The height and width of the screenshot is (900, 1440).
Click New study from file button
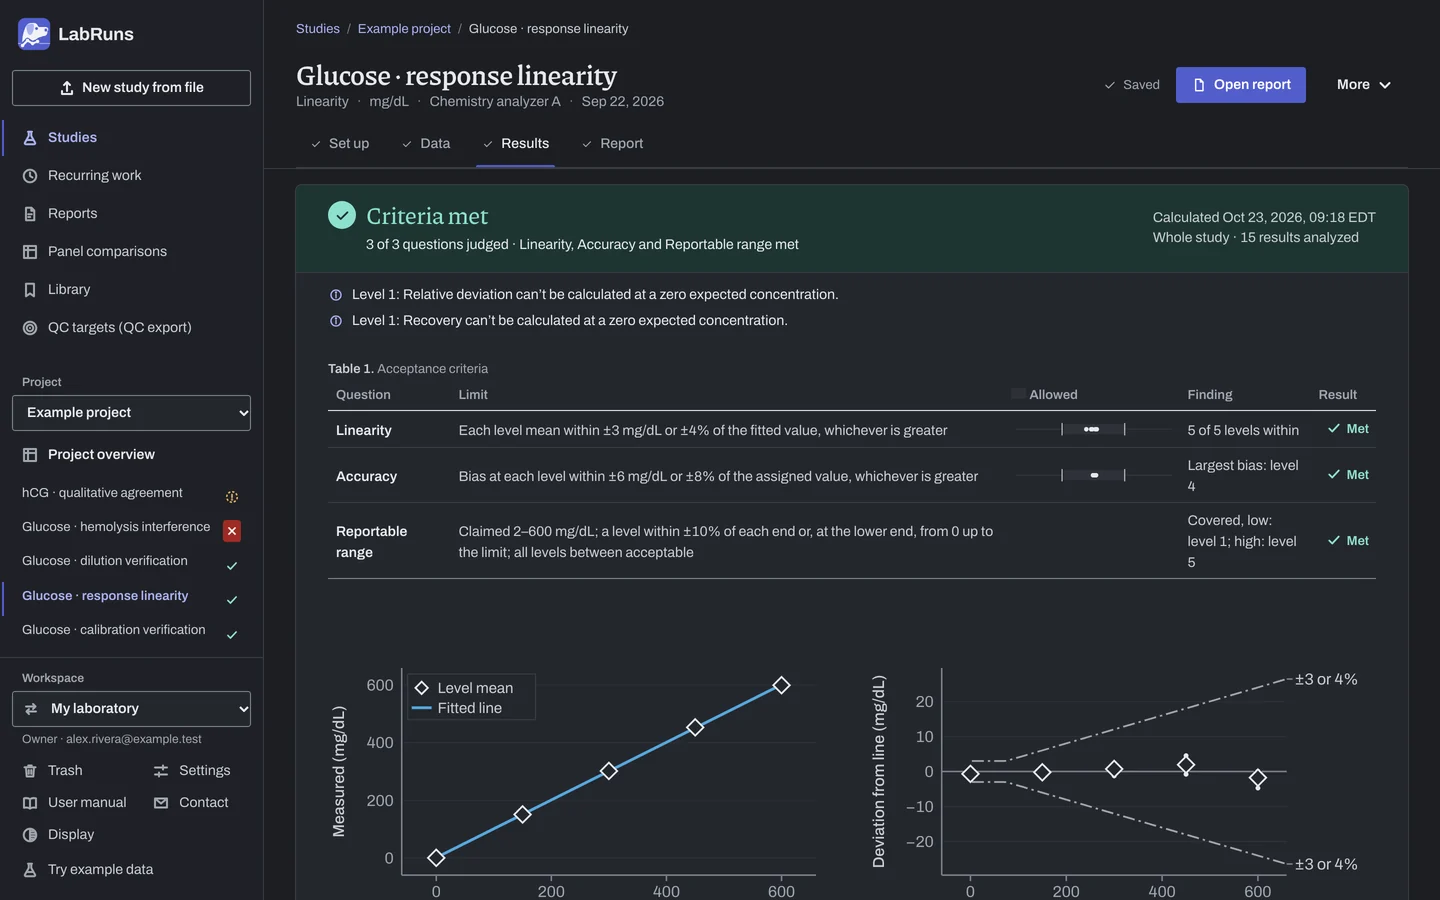pyautogui.click(x=131, y=88)
